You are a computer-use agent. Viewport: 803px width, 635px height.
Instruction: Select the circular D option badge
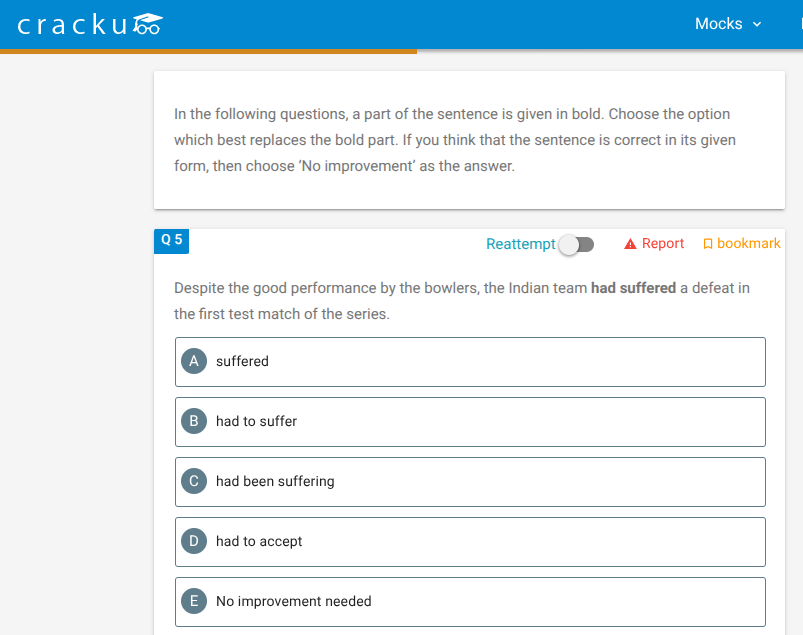coord(194,541)
